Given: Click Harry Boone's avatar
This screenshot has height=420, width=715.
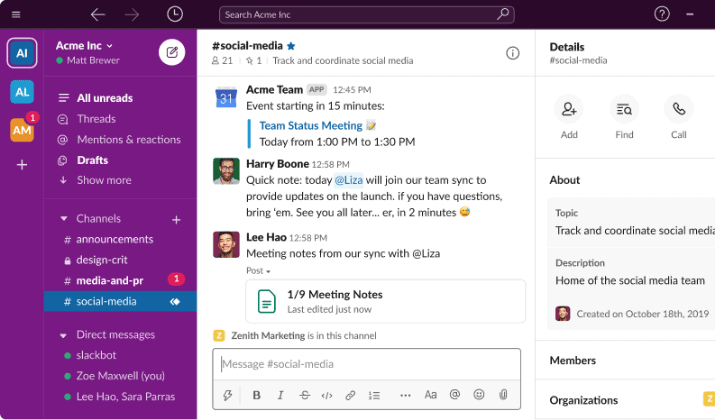Looking at the screenshot, I should (226, 171).
